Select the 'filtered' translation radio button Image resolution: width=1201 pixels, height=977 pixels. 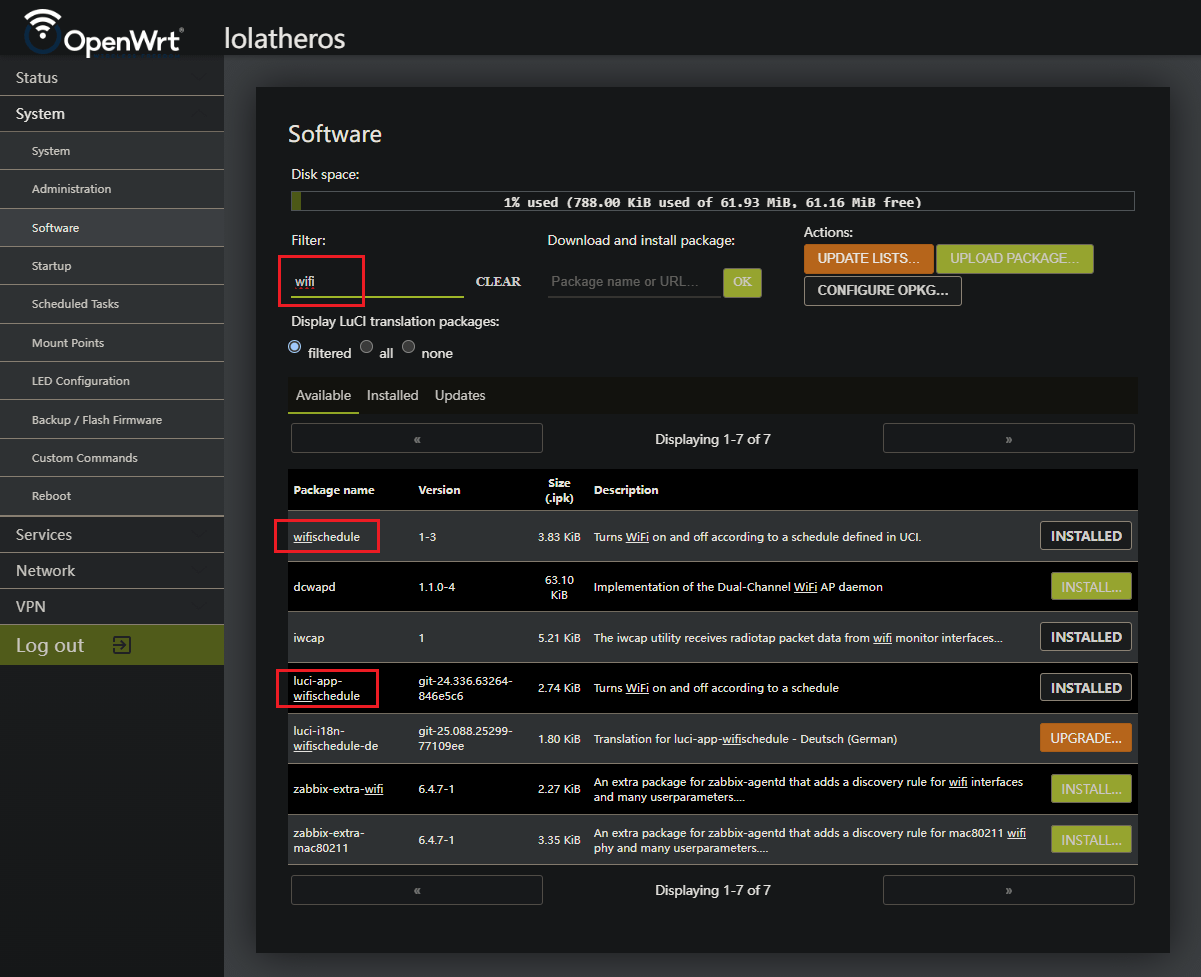coord(295,347)
